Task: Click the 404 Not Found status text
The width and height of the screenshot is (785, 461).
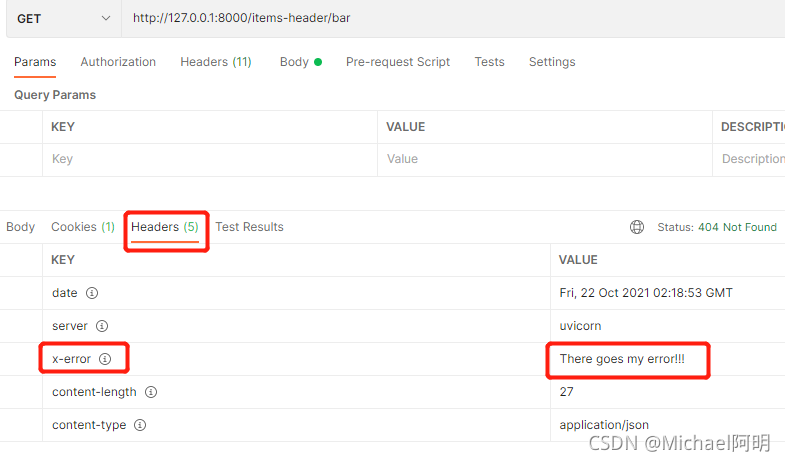Action: (x=737, y=227)
